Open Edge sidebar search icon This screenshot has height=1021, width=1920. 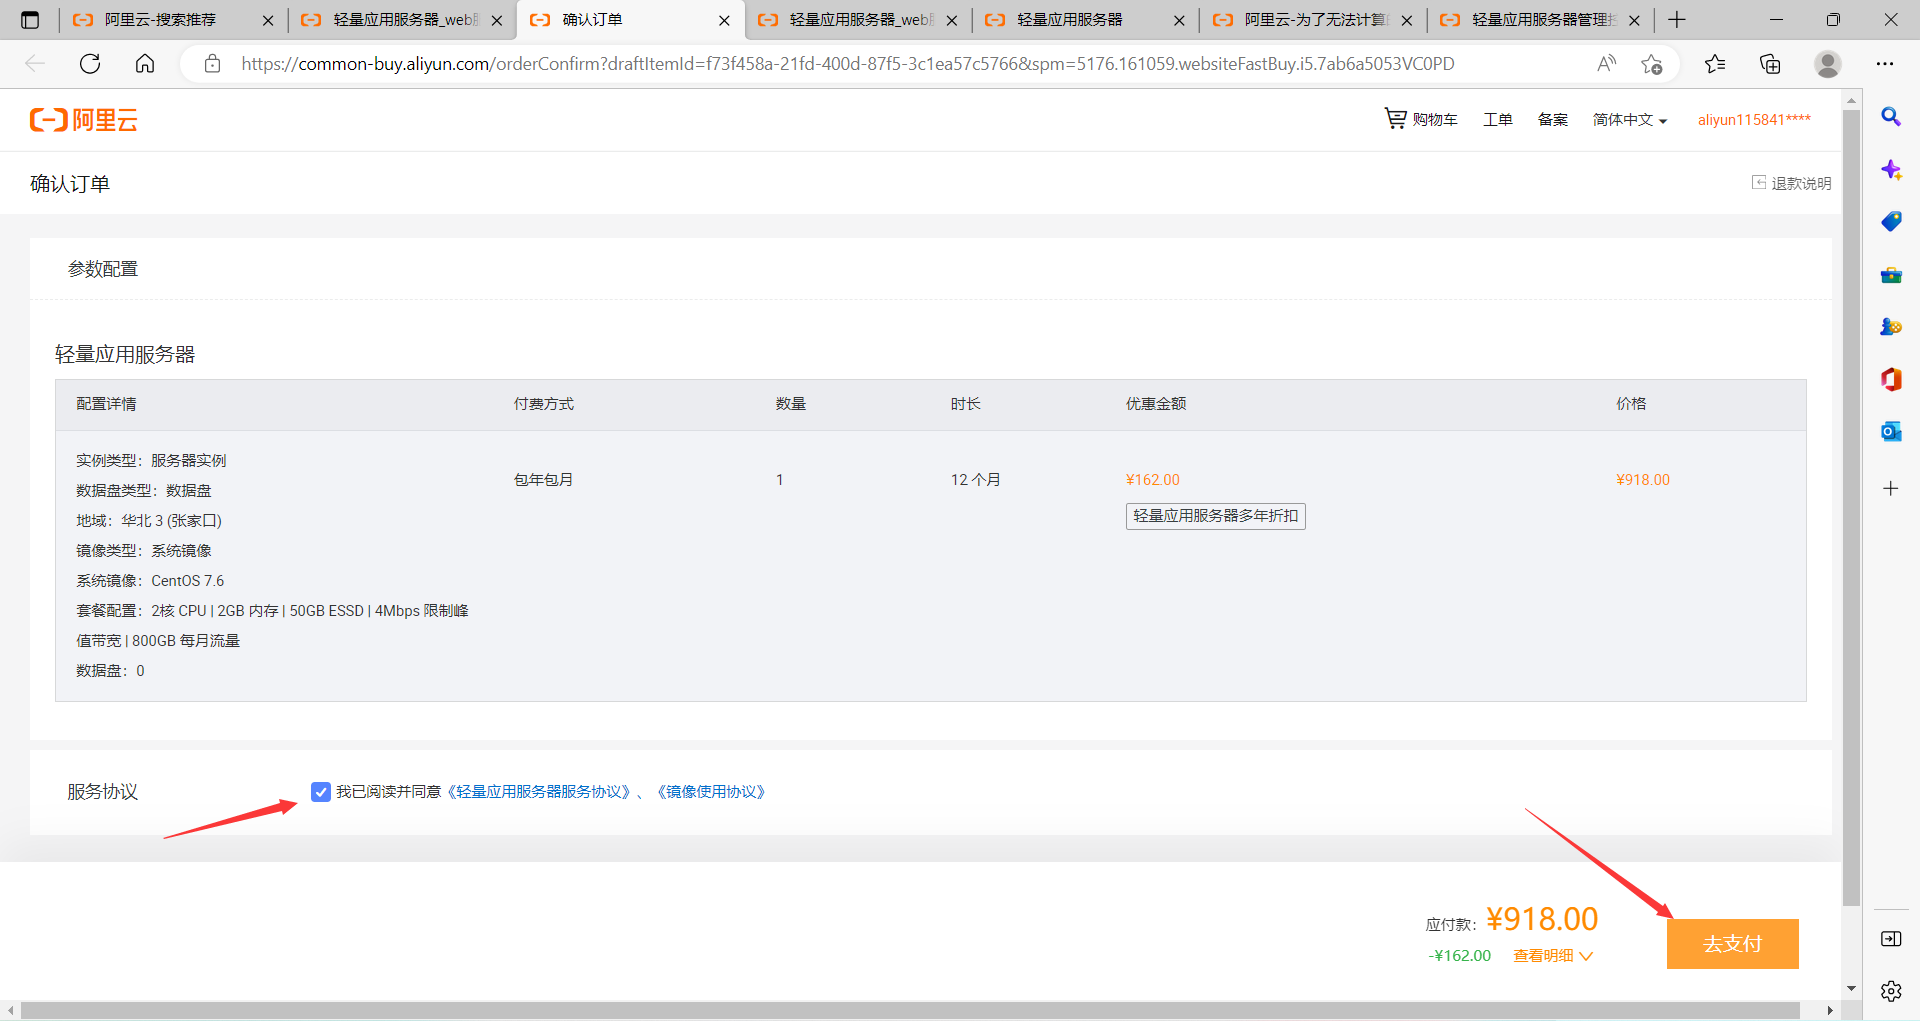pyautogui.click(x=1890, y=117)
